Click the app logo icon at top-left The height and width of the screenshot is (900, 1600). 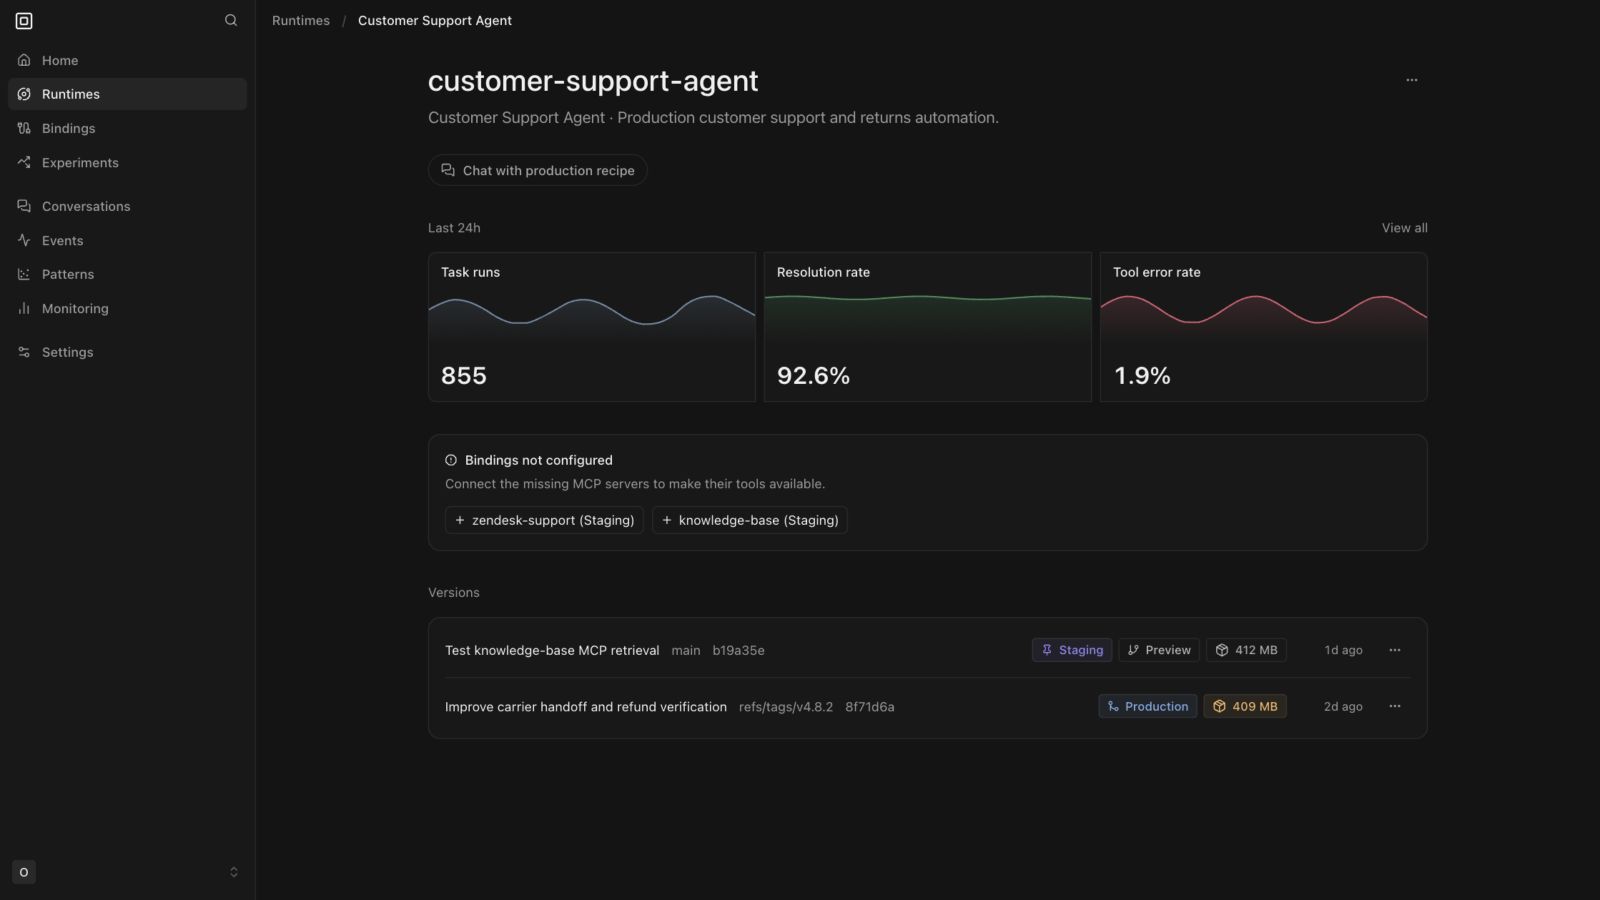coord(24,20)
